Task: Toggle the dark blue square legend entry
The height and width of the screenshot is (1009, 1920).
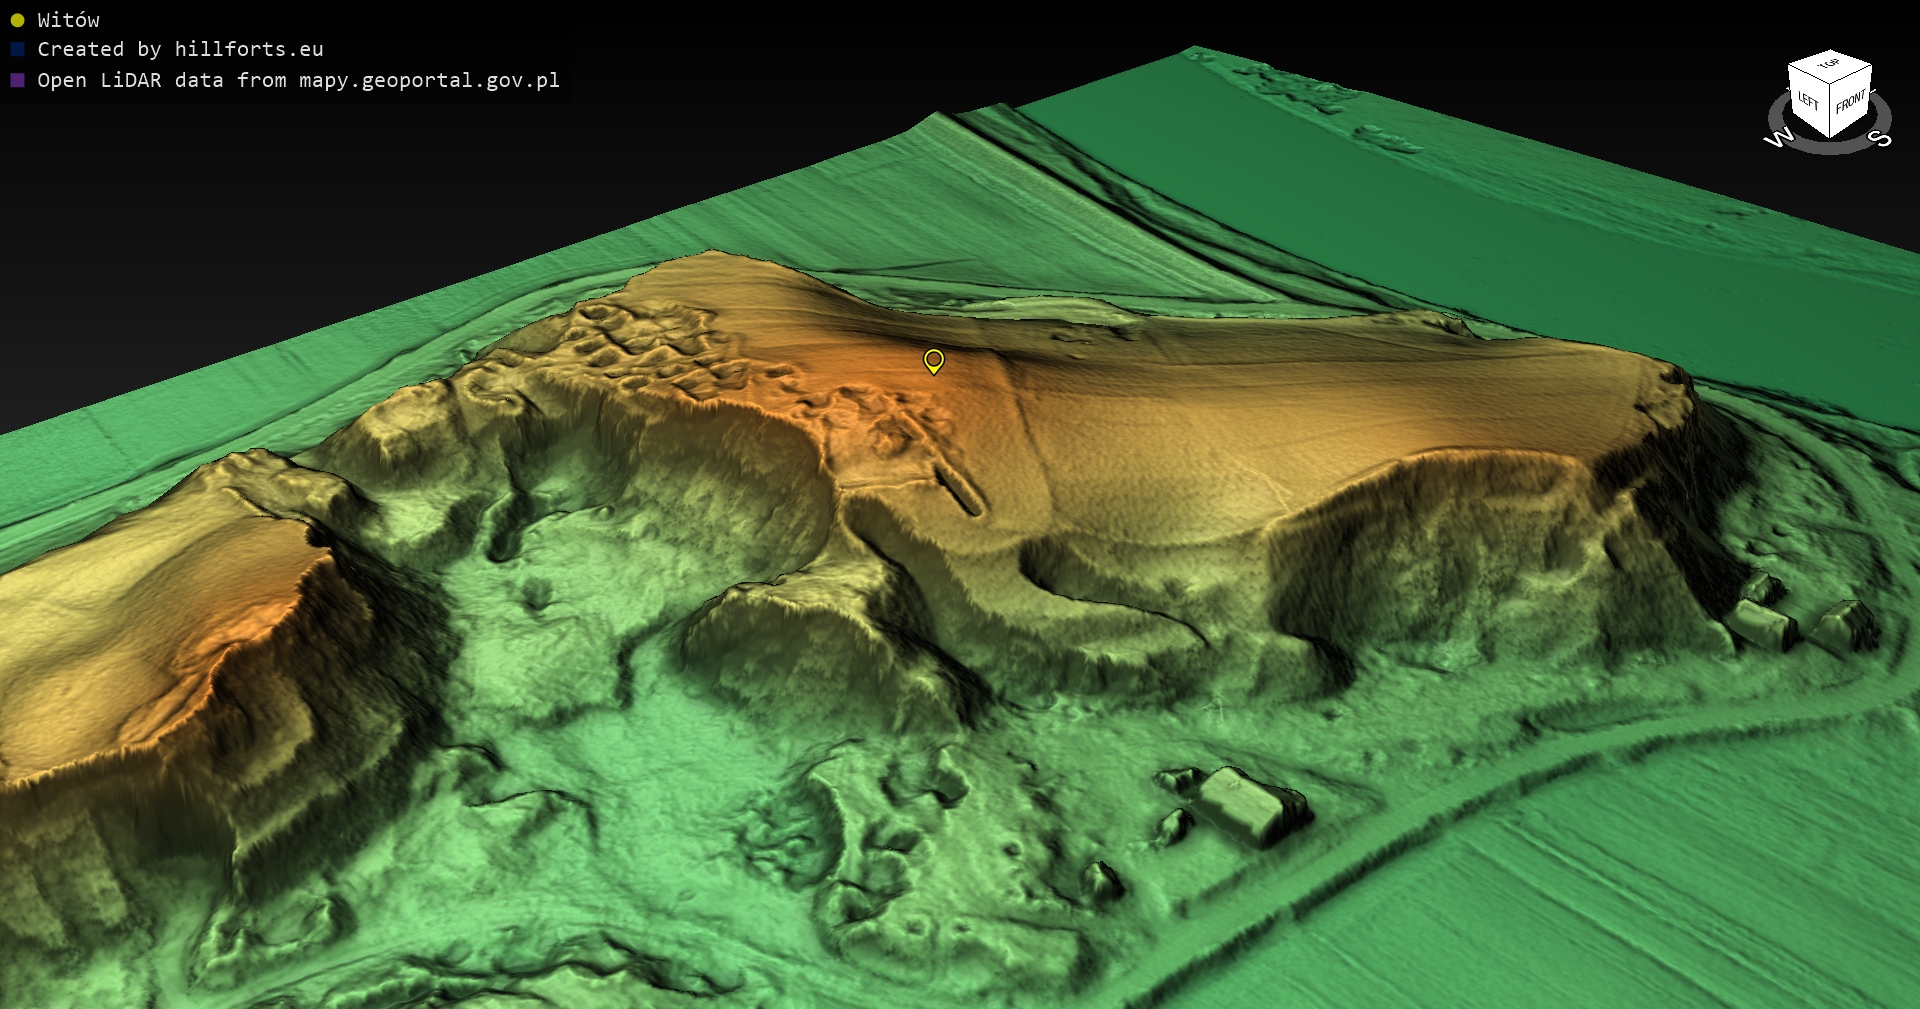Action: (x=17, y=49)
